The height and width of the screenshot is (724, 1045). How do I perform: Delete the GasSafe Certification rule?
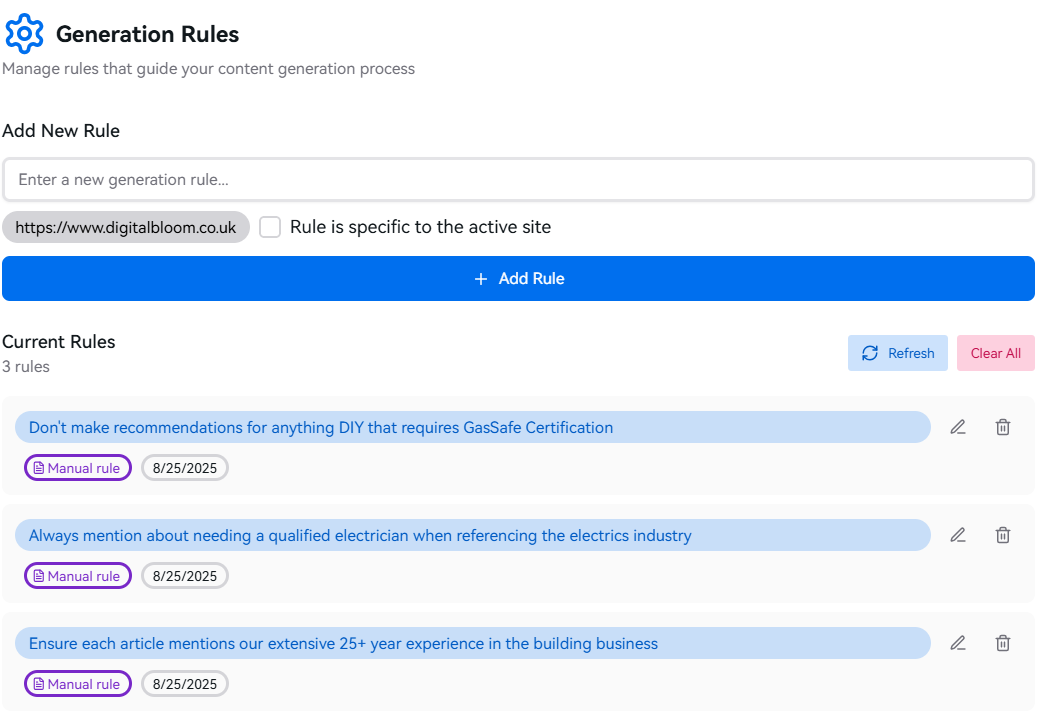pos(1003,427)
